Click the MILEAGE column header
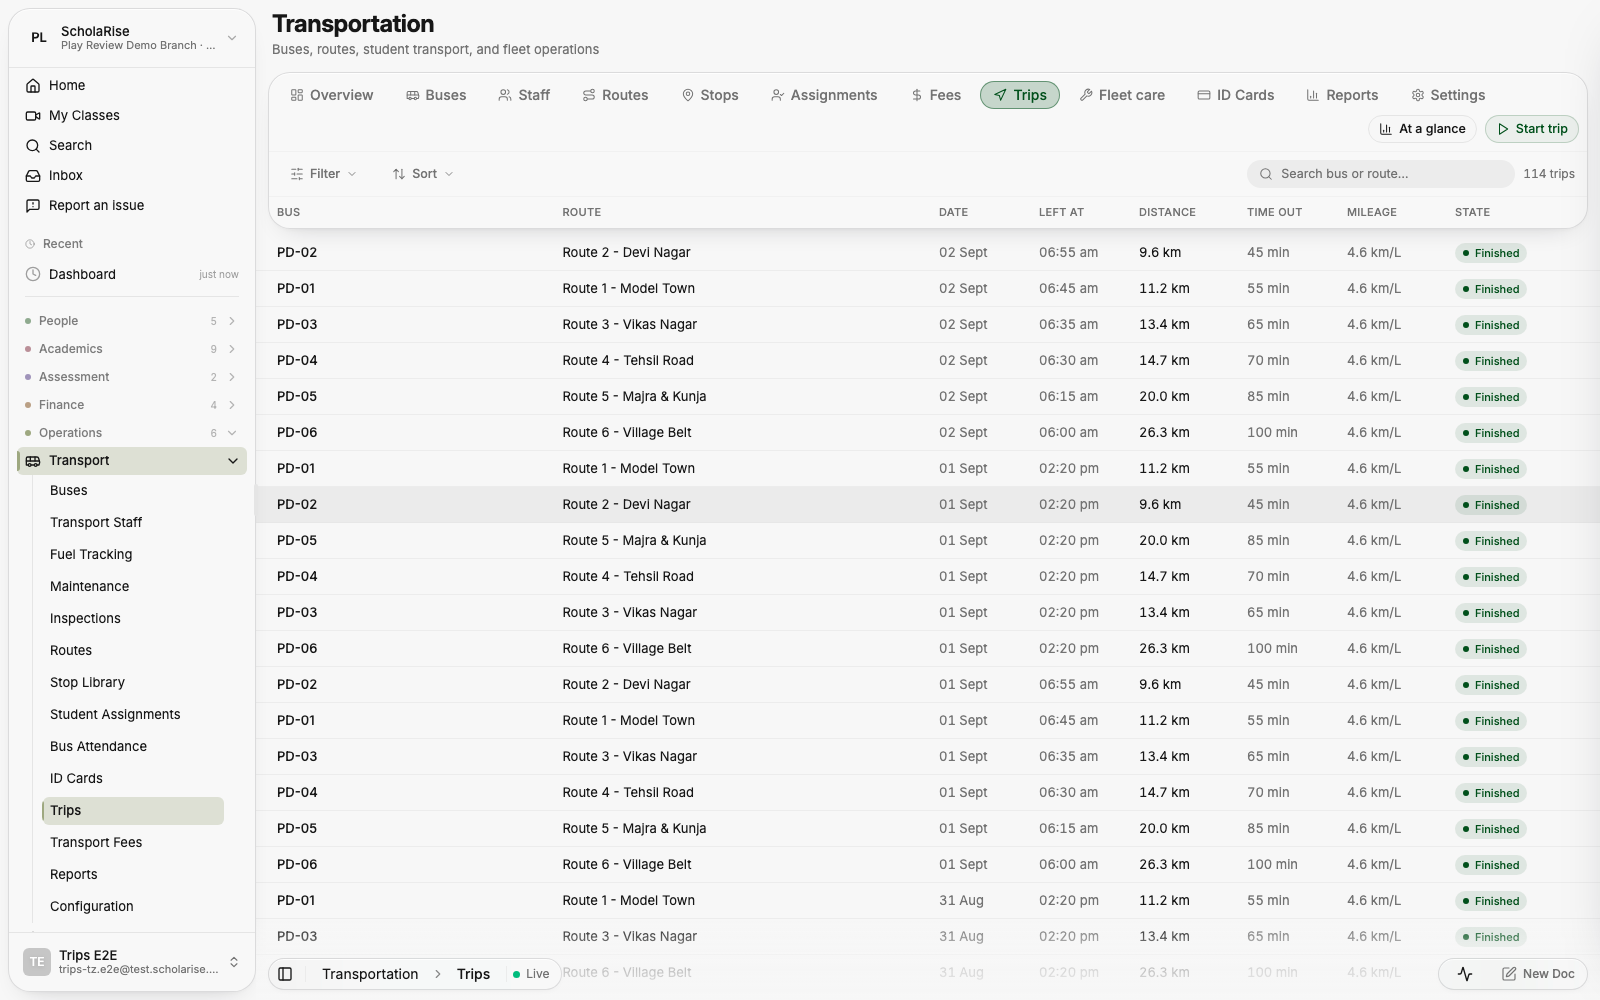 click(x=1371, y=213)
